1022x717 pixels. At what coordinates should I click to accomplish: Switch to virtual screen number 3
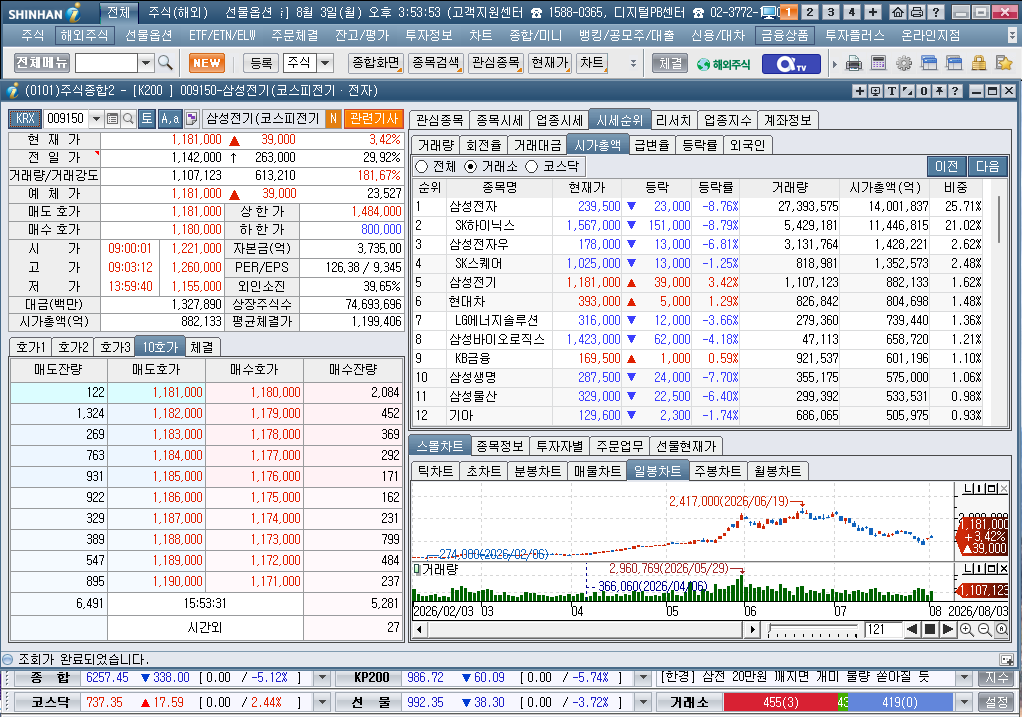click(830, 12)
